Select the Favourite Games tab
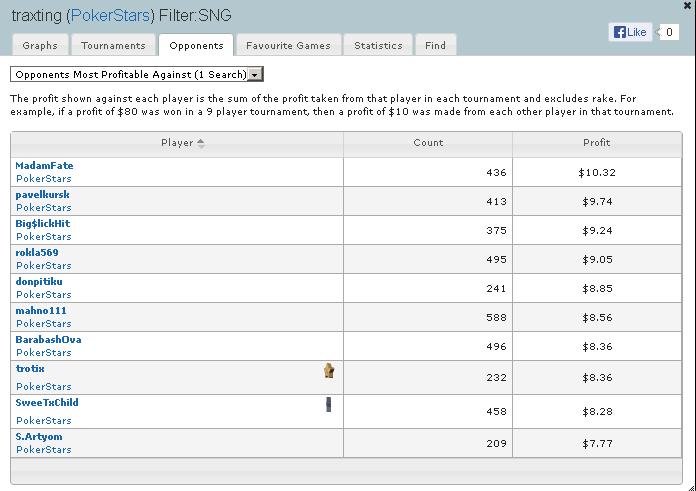The image size is (696, 491). pyautogui.click(x=289, y=45)
